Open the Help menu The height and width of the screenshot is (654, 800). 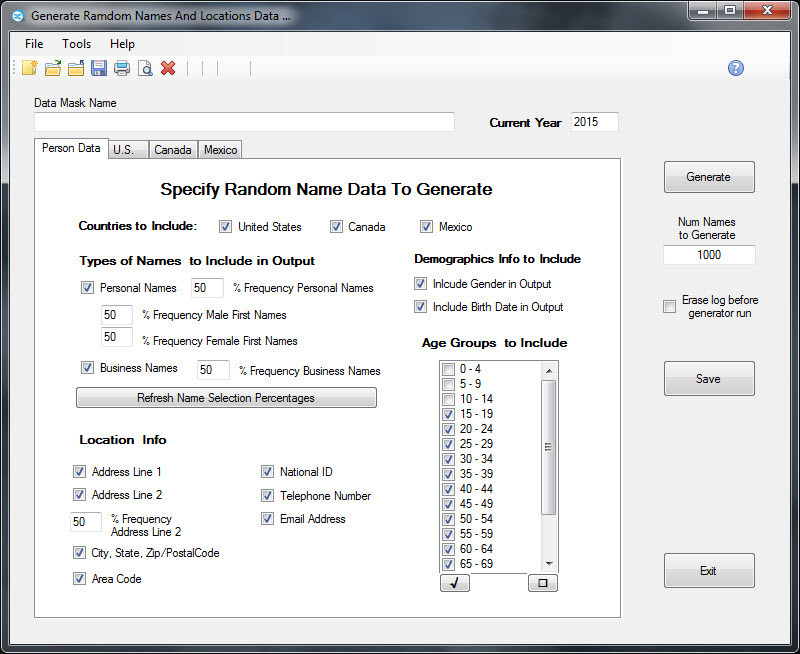[122, 44]
